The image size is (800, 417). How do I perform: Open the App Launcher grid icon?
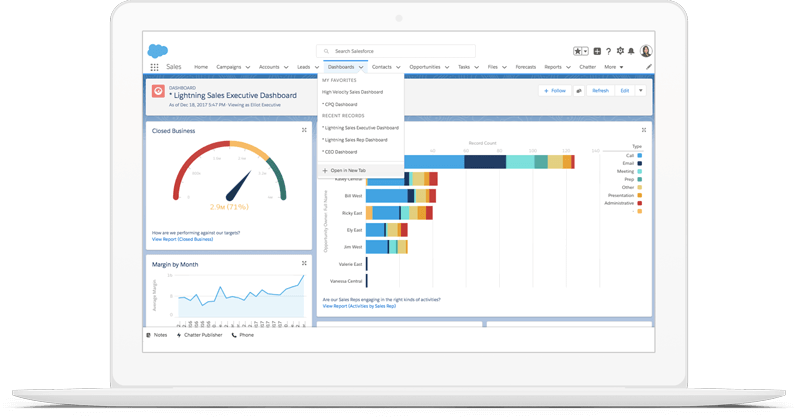pos(154,67)
